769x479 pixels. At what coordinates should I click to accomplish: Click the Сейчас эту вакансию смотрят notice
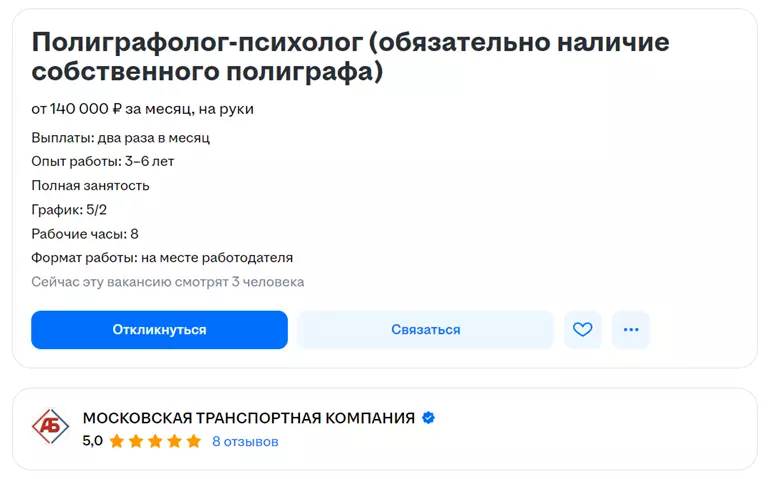[x=167, y=282]
